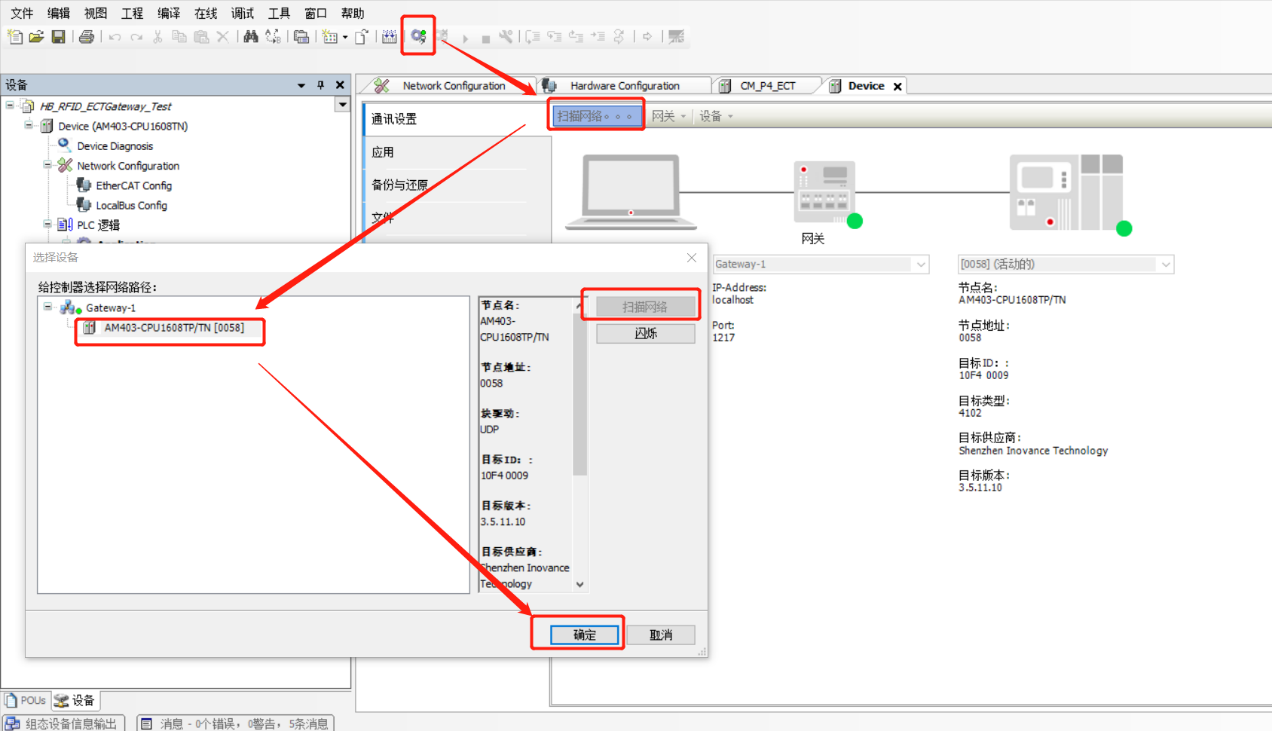Click the 确定 button in dialog
This screenshot has height=731, width=1272.
click(585, 635)
